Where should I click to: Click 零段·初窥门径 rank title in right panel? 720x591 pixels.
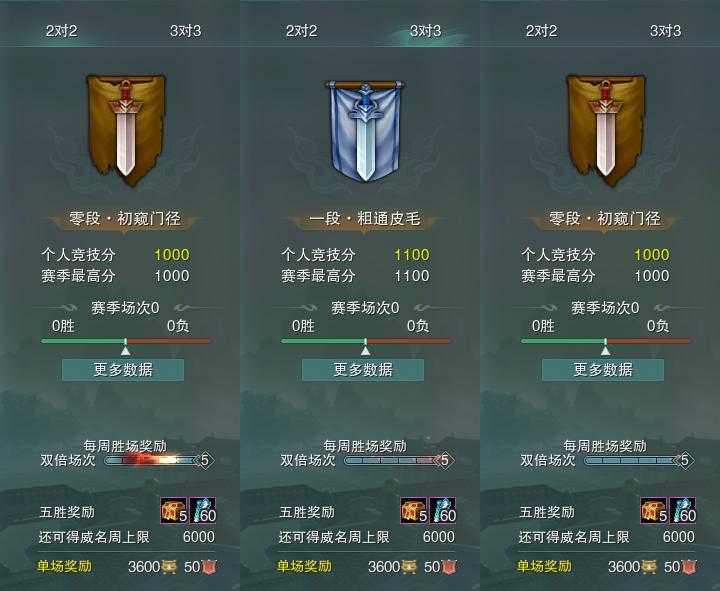(x=605, y=219)
